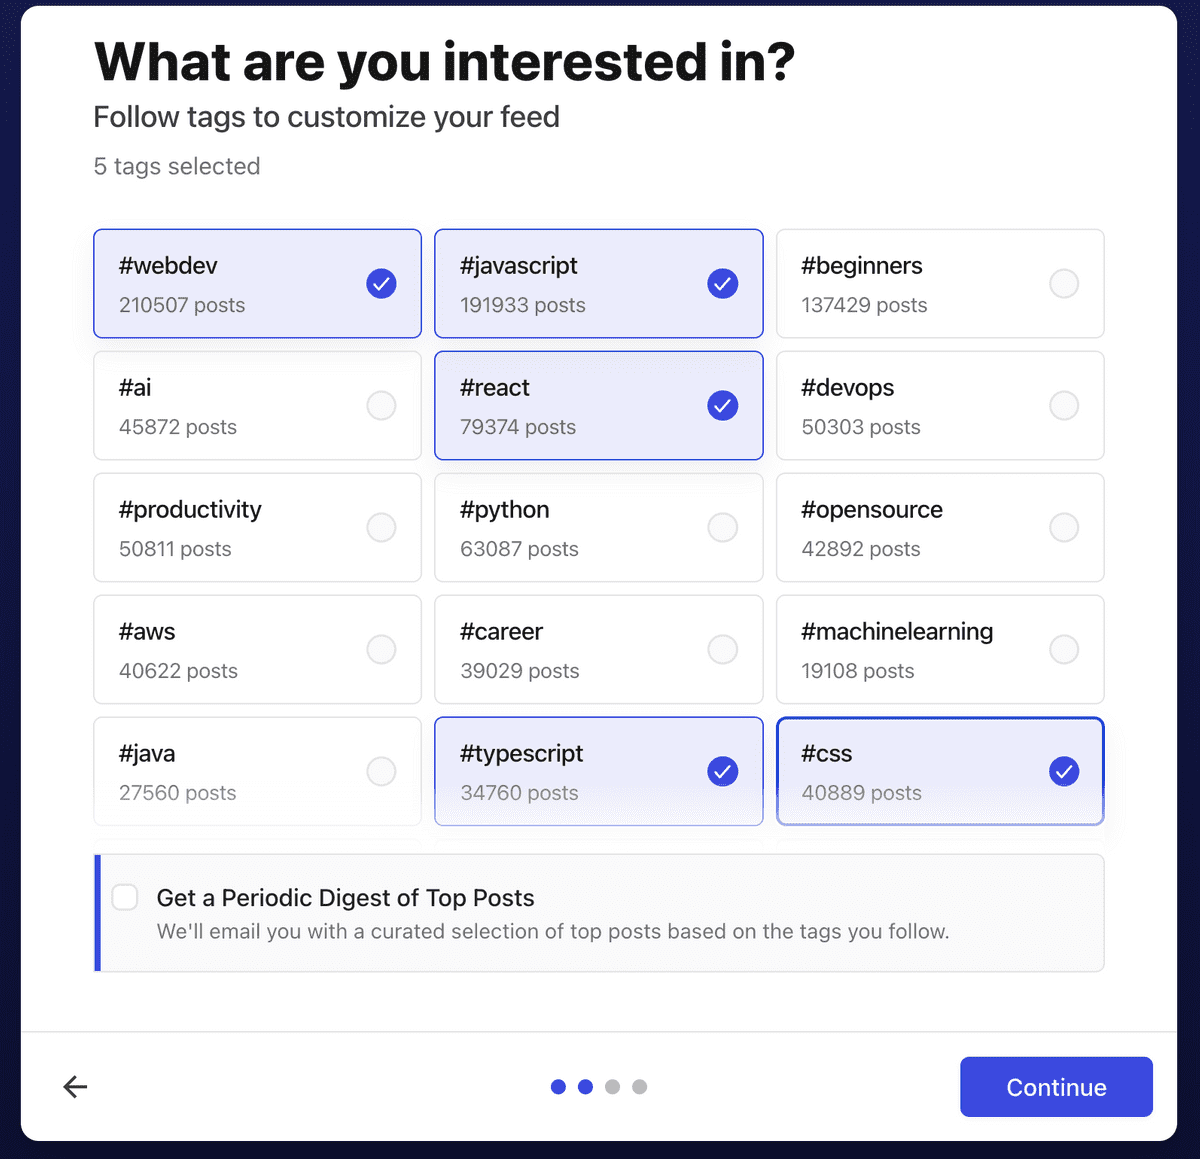Uncheck the #javascript tag checkmark
This screenshot has height=1159, width=1200.
pos(723,284)
